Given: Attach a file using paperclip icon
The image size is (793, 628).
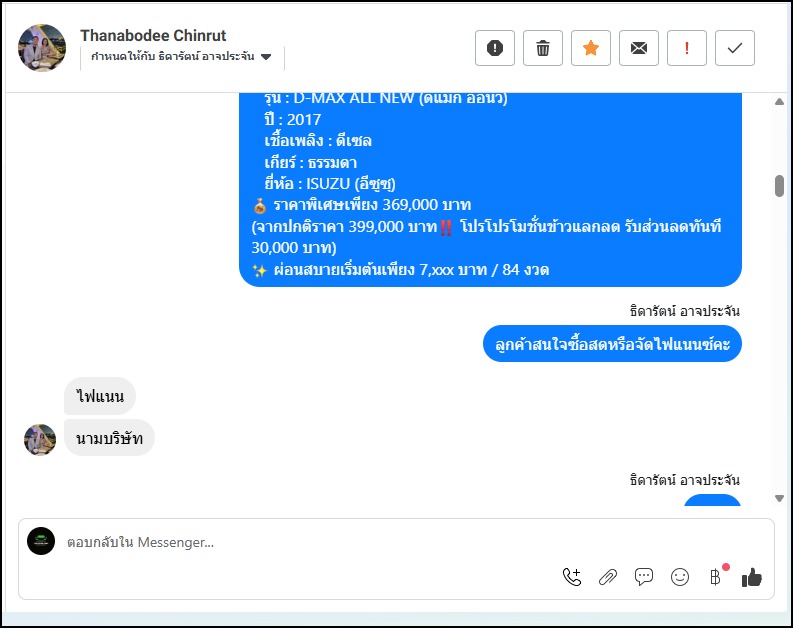Looking at the screenshot, I should [x=608, y=577].
